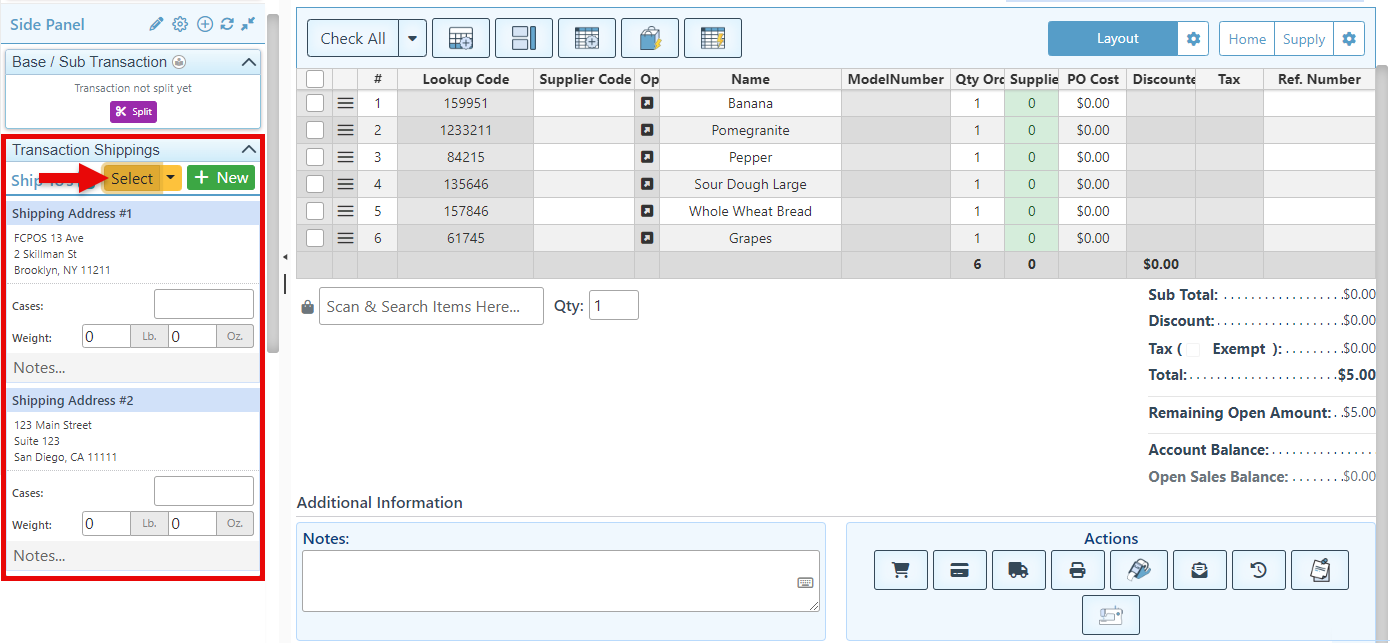
Task: Refresh the Side Panel
Action: [227, 24]
